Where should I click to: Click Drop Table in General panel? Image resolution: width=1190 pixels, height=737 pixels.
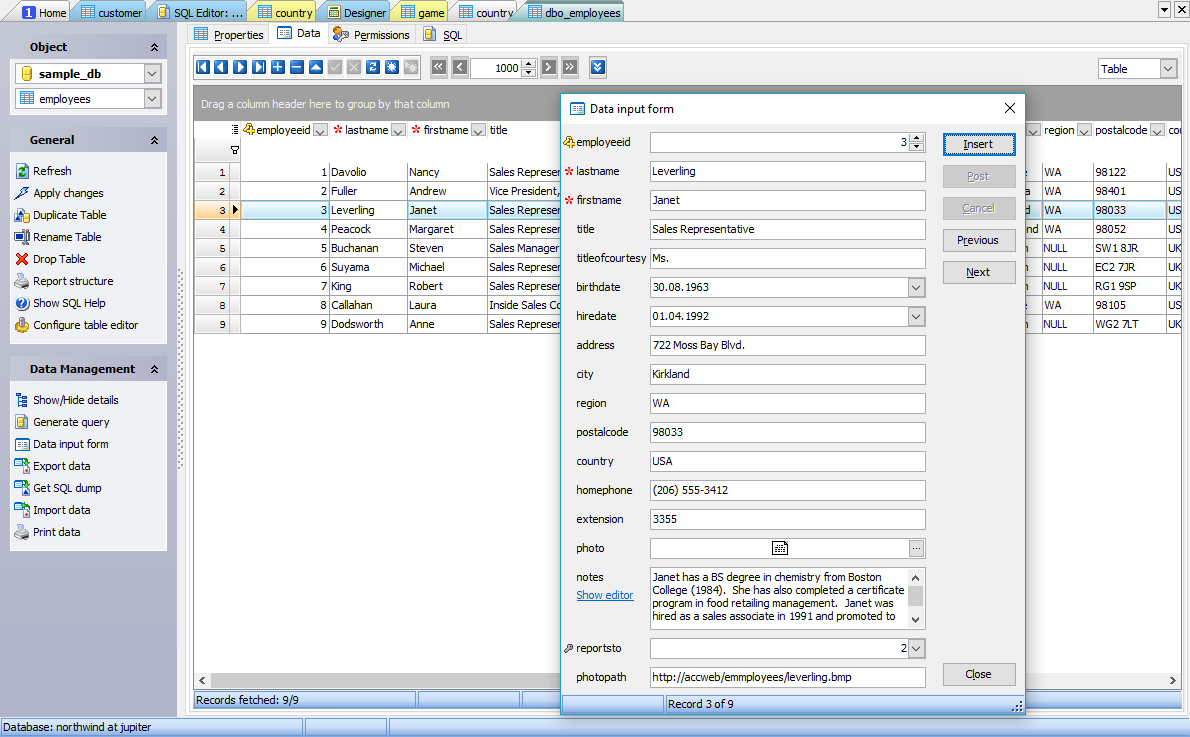pyautogui.click(x=59, y=259)
